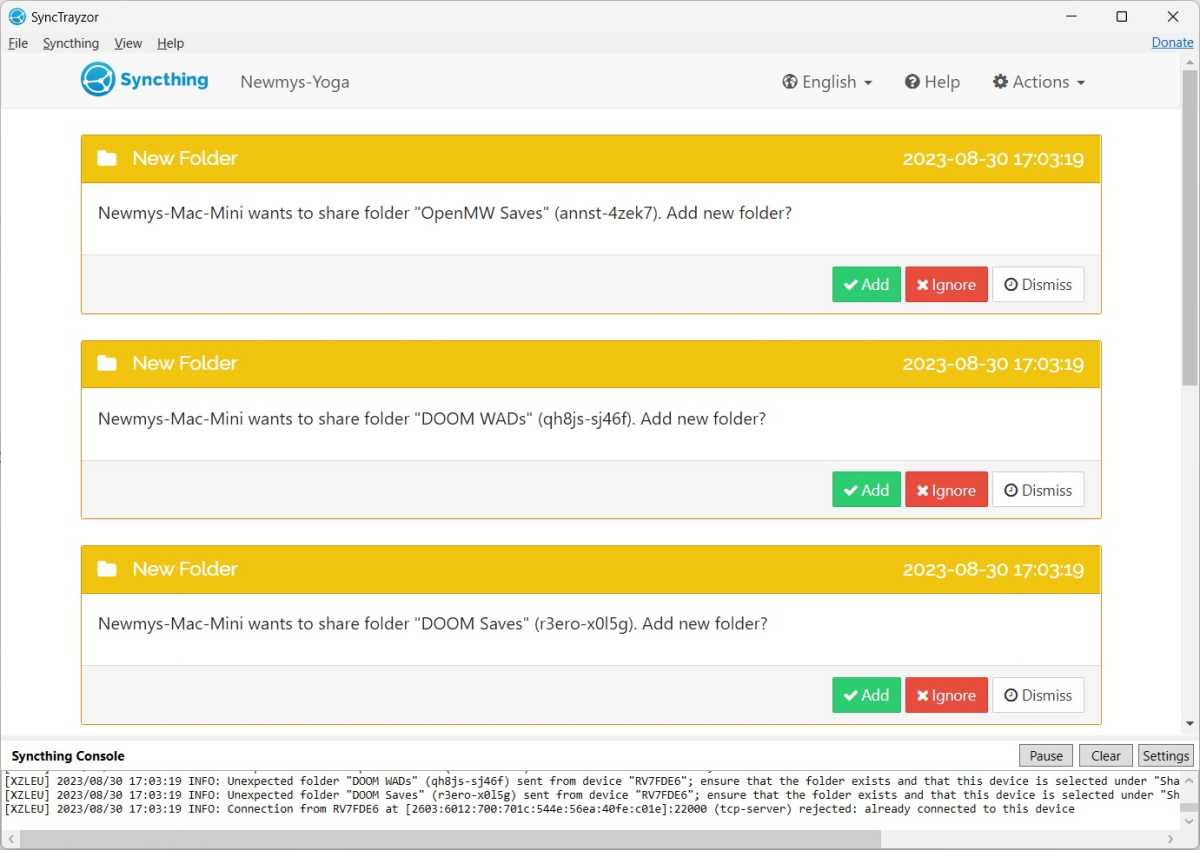Screen dimensions: 1200x850
Task: Dismiss the OpenMW Saves notification
Action: click(x=1038, y=284)
